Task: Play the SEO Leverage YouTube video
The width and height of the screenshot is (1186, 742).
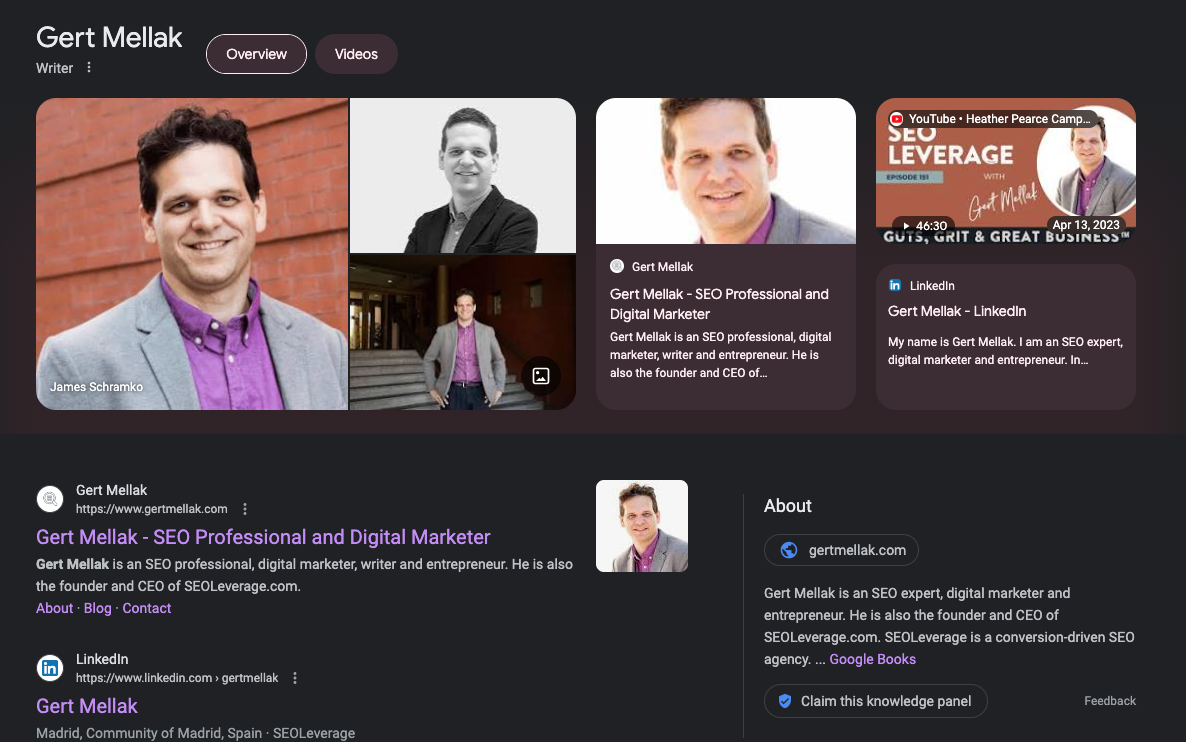Action: point(1006,171)
